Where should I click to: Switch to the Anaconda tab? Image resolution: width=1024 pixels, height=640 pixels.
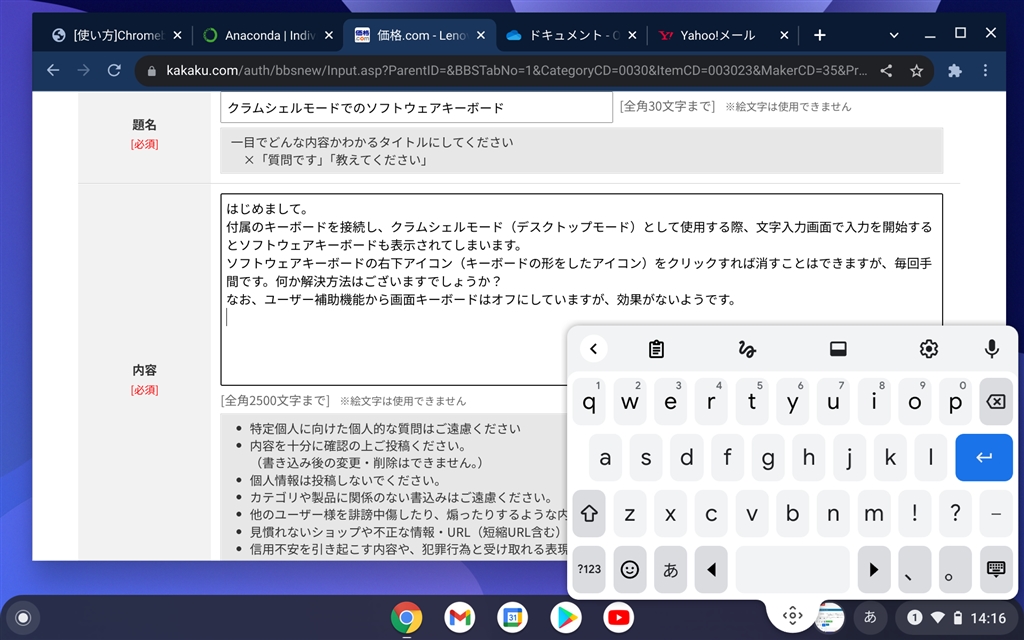click(261, 35)
